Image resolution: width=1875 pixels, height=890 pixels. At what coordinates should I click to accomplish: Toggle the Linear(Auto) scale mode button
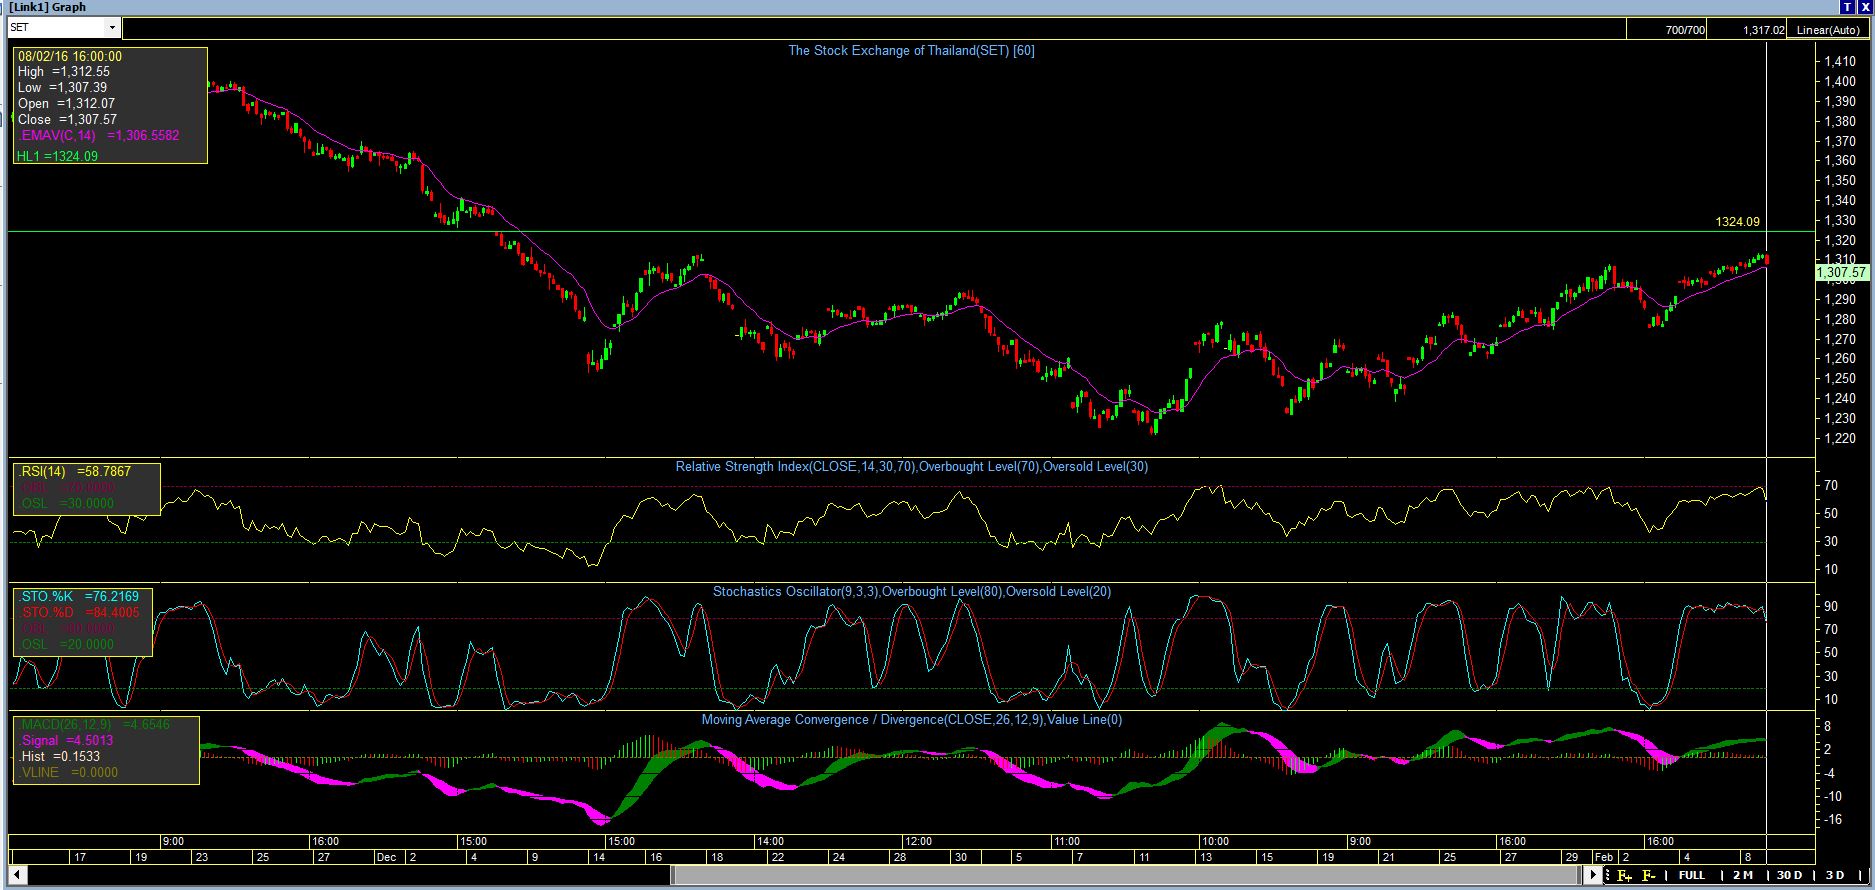(1829, 30)
